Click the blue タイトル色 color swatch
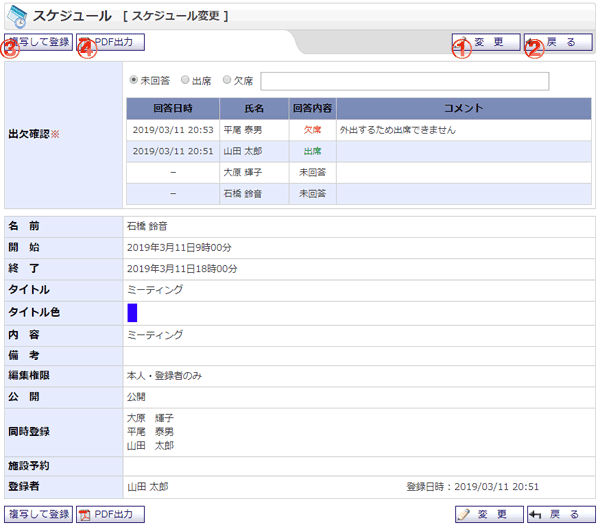The image size is (600, 525). pyautogui.click(x=132, y=312)
